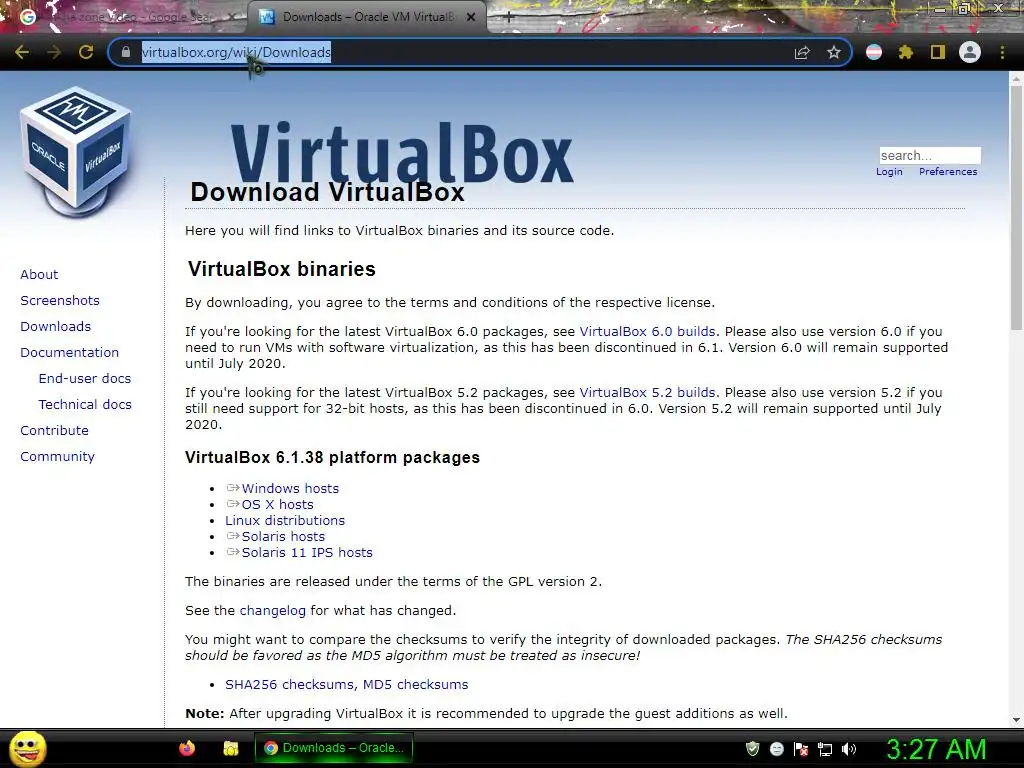The height and width of the screenshot is (768, 1024).
Task: Launch Firefox from the taskbar
Action: tap(187, 748)
